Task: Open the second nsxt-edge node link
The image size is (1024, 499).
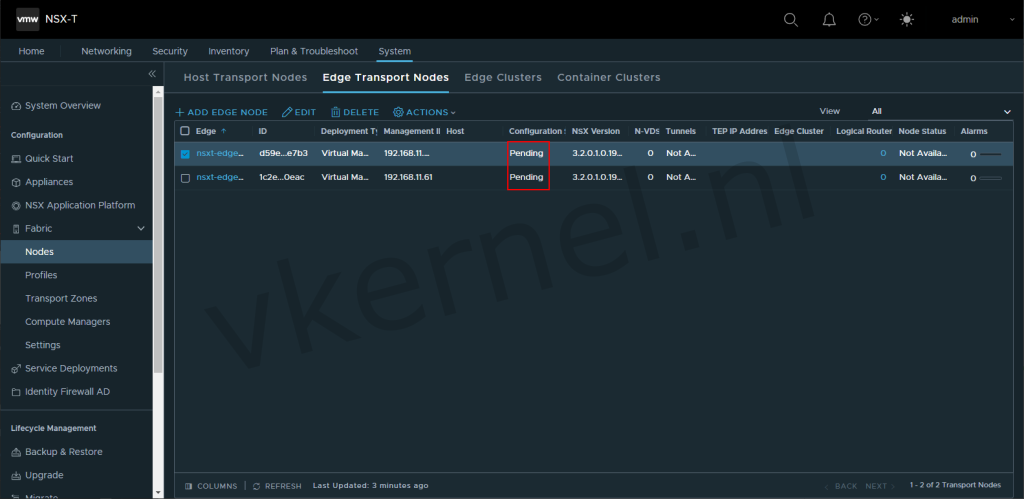Action: tap(220, 177)
